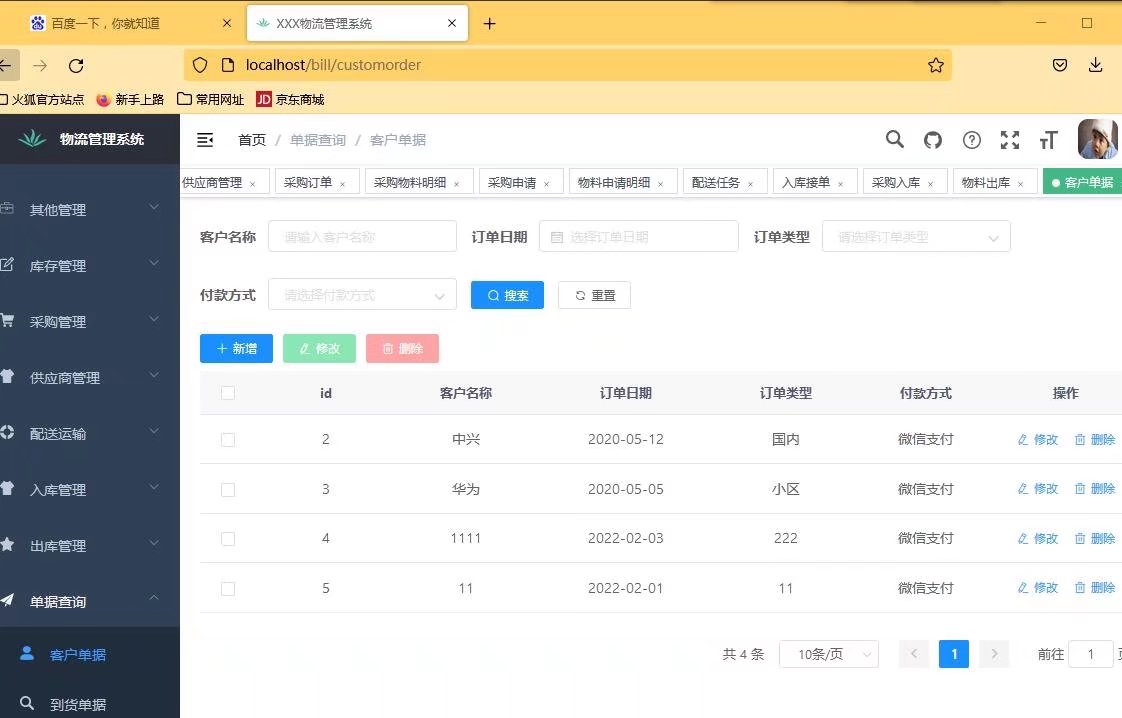Check the row checkbox for id 5
1122x718 pixels.
tap(228, 588)
